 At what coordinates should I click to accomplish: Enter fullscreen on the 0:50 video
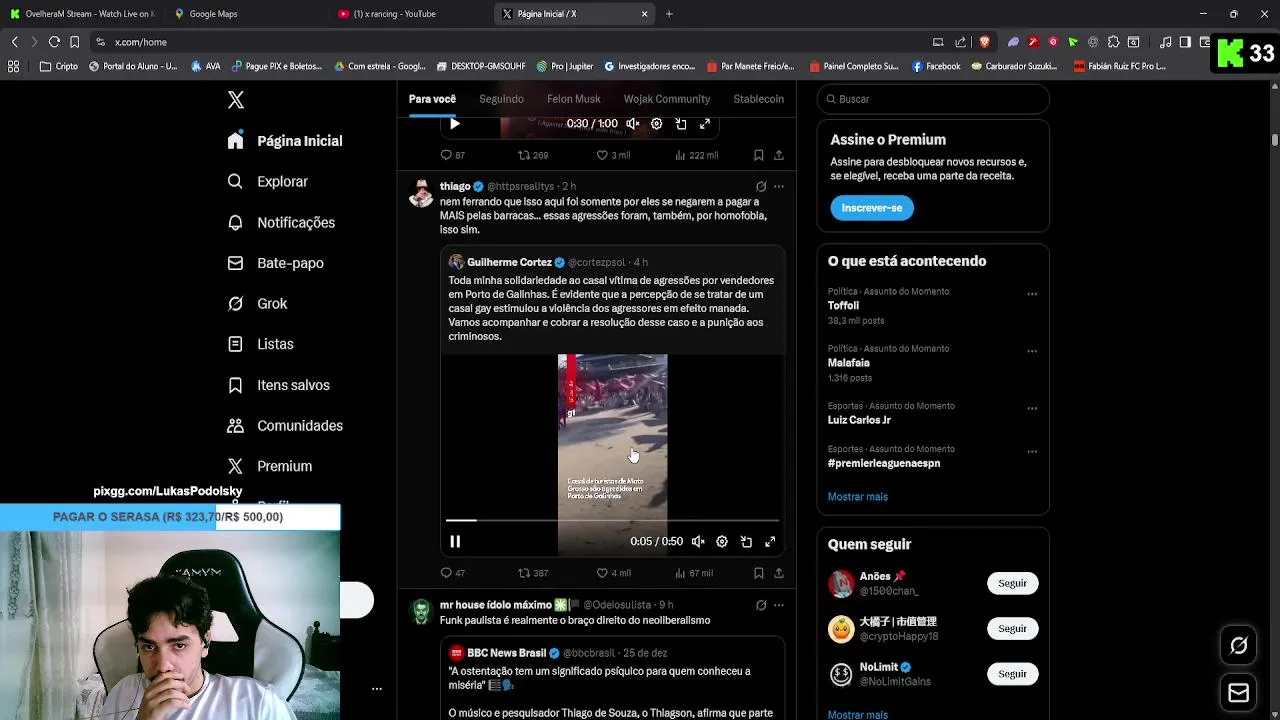pos(770,542)
